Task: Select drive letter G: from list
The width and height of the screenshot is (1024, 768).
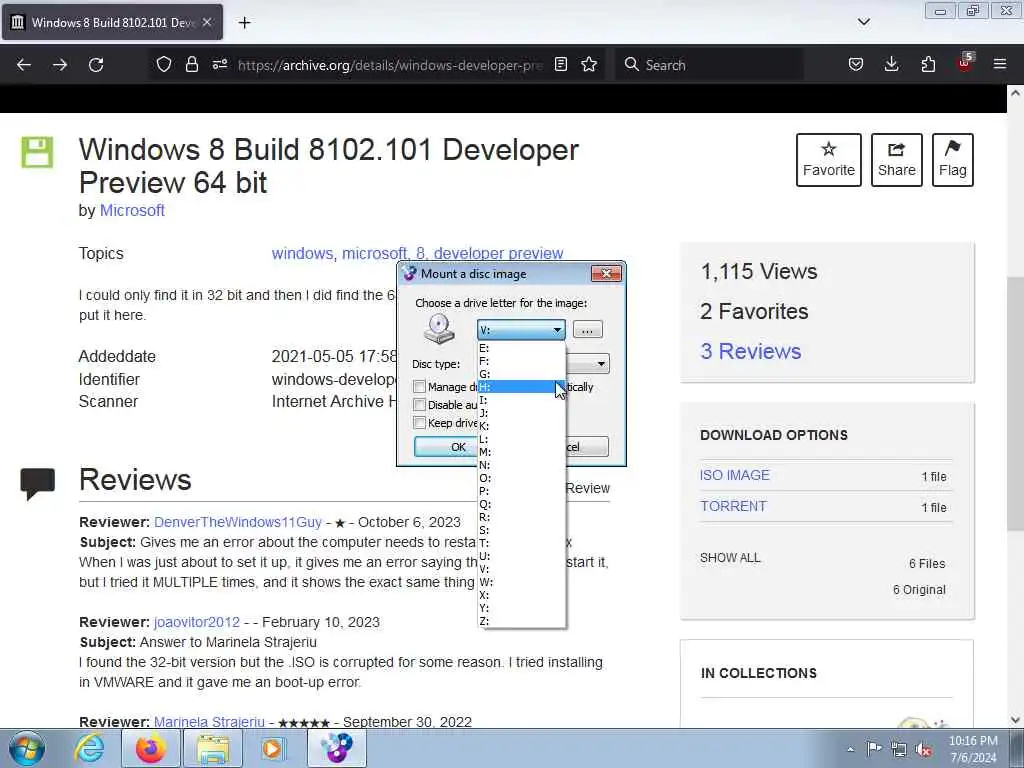Action: pos(521,374)
